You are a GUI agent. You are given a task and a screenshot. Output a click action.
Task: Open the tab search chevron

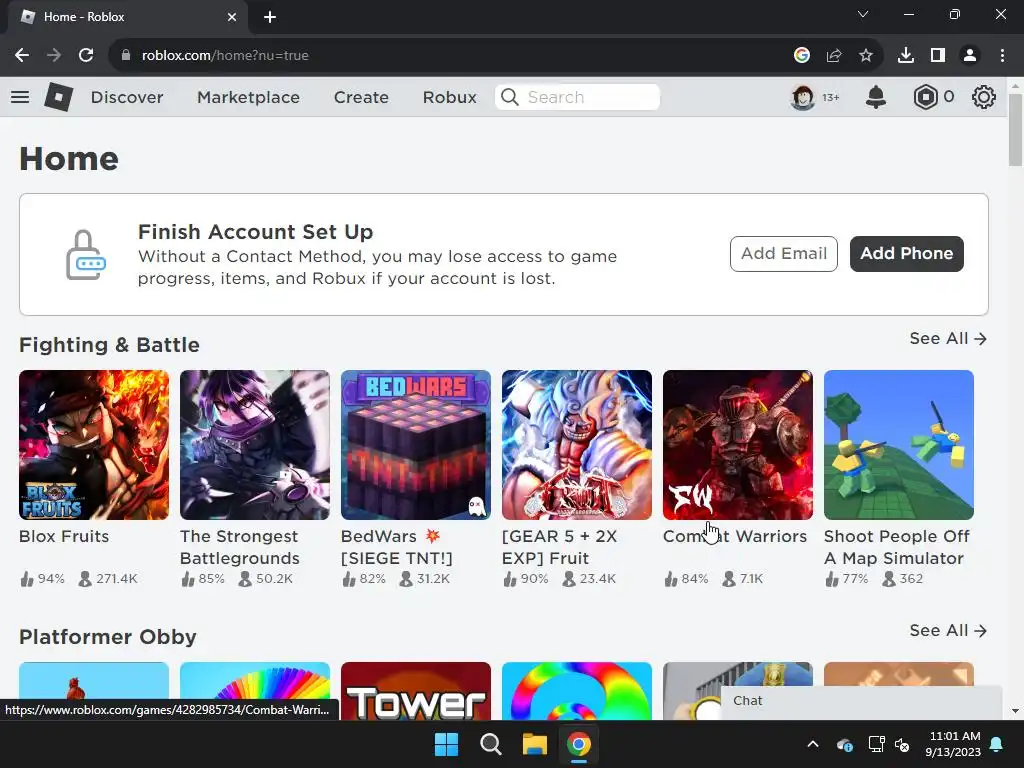[x=863, y=14]
